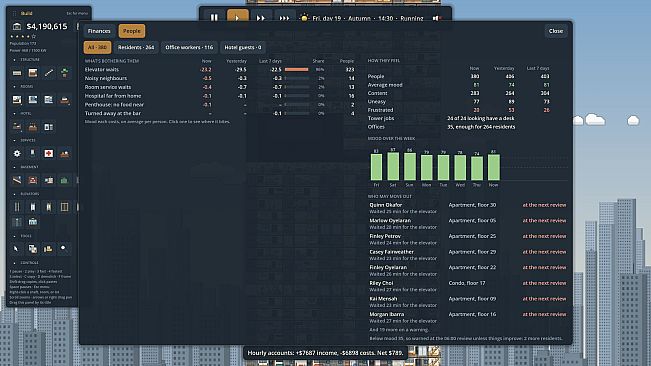Viewport: 651px width, 366px height.
Task: Select the blue cabin icon in Elevators second row
Action: (x=33, y=222)
